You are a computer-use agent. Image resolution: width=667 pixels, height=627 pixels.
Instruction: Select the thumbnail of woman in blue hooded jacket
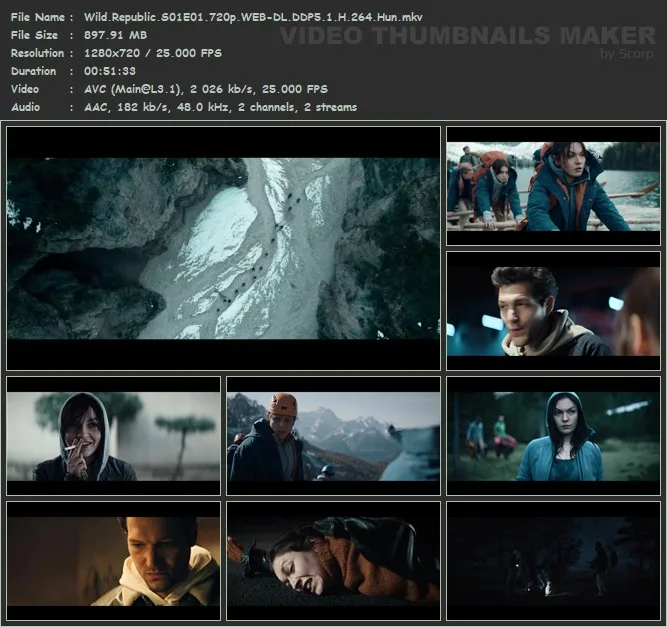553,436
